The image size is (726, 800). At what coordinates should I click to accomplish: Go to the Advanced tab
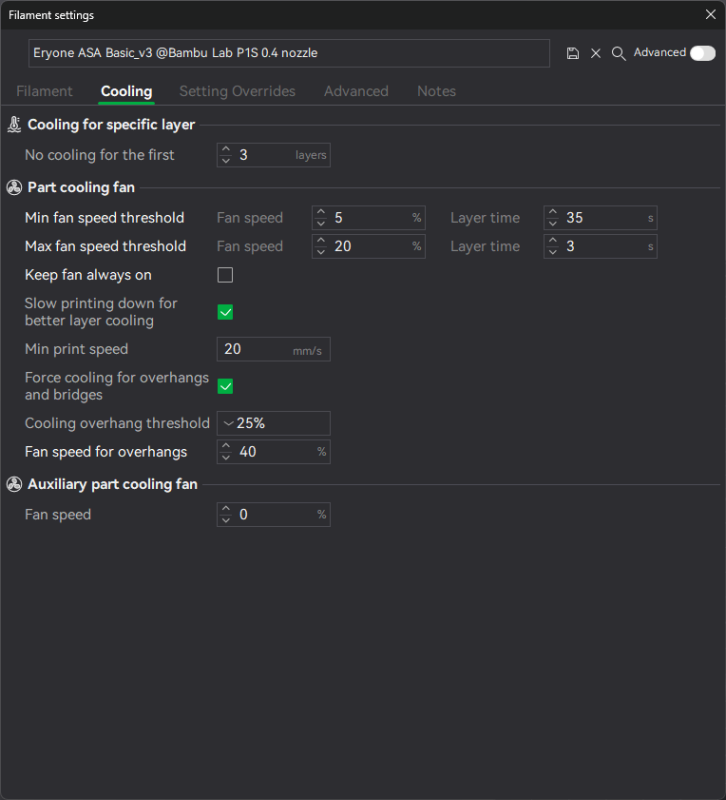(x=356, y=91)
